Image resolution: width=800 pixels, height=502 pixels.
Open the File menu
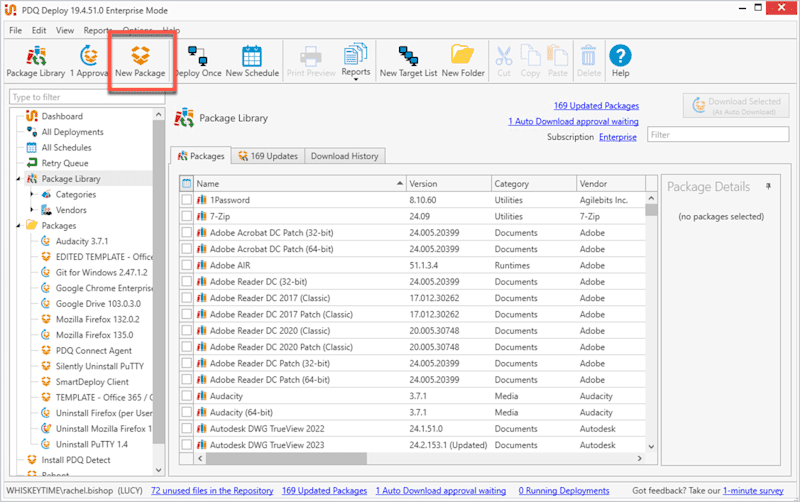pyautogui.click(x=15, y=31)
